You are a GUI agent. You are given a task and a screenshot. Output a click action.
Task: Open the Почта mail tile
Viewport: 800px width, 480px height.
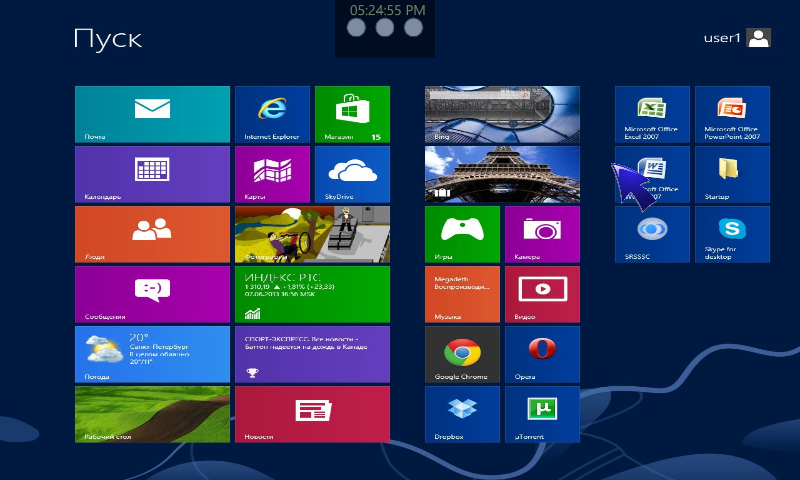click(x=152, y=114)
